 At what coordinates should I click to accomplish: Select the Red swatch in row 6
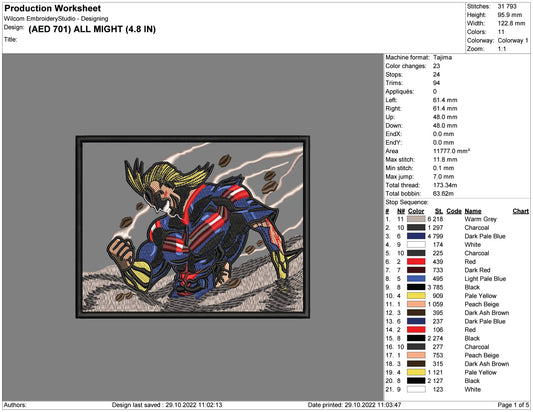(x=416, y=262)
